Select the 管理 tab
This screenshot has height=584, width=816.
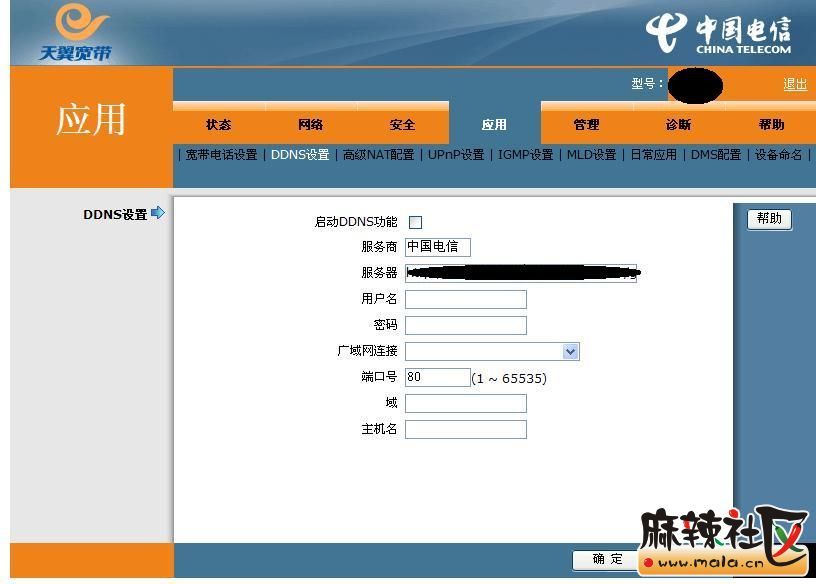click(586, 125)
